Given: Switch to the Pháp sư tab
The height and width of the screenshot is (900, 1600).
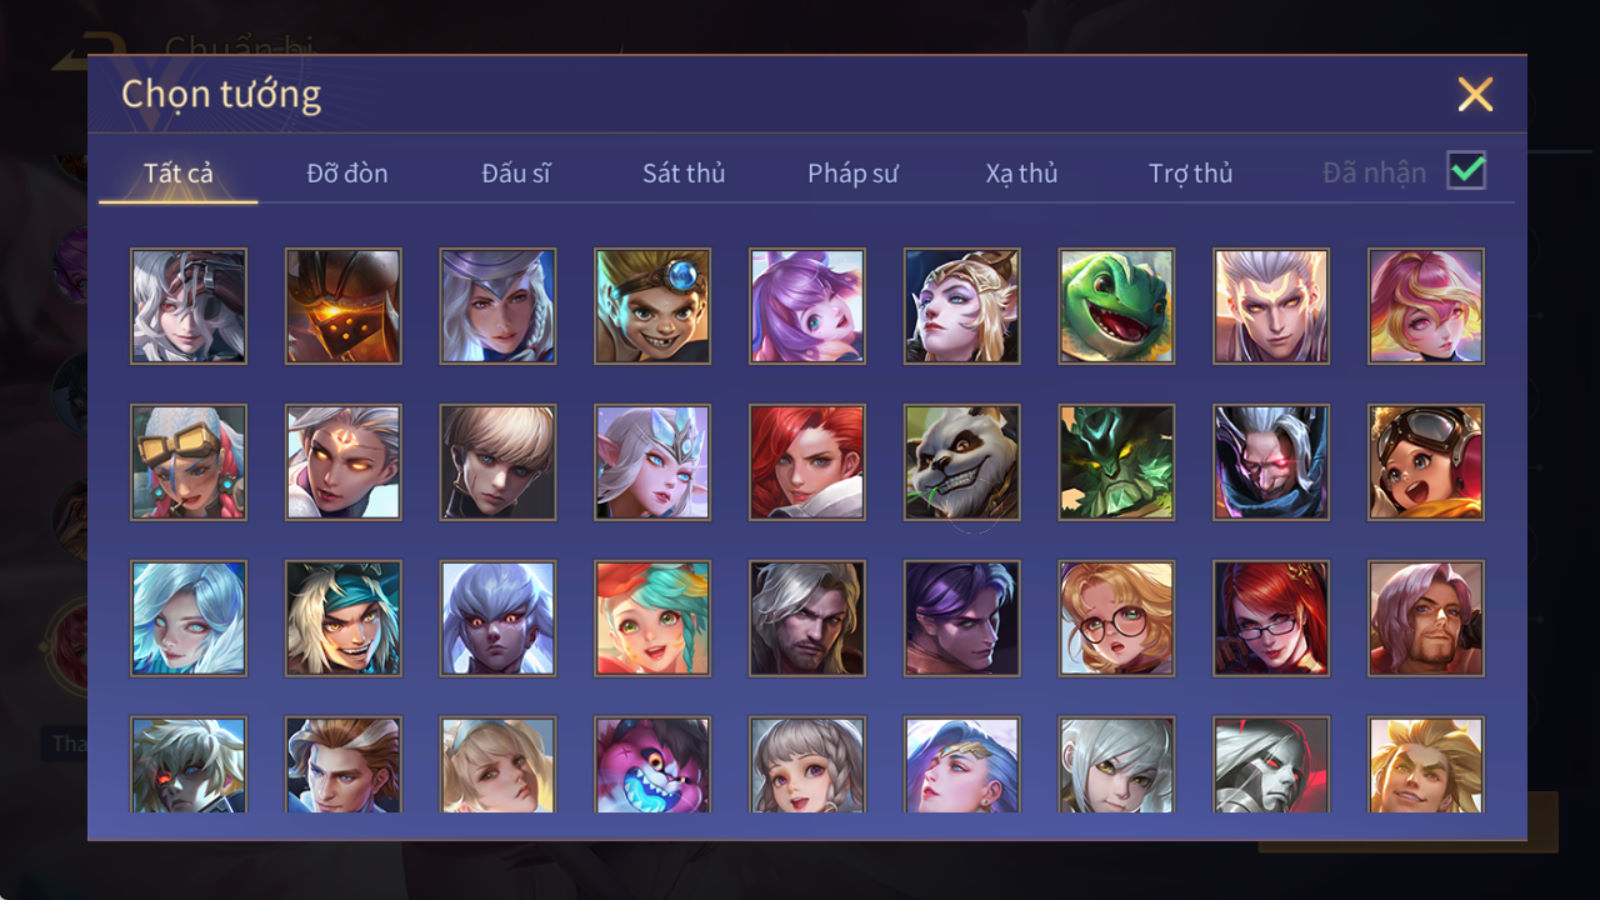Looking at the screenshot, I should 852,173.
